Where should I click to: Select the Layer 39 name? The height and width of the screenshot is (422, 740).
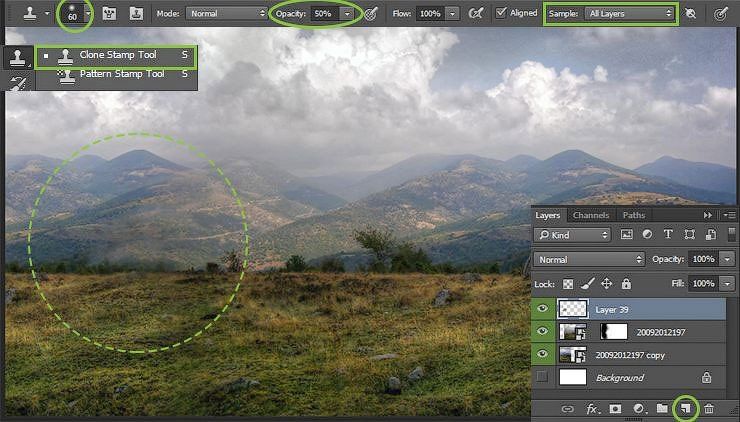[x=612, y=310]
